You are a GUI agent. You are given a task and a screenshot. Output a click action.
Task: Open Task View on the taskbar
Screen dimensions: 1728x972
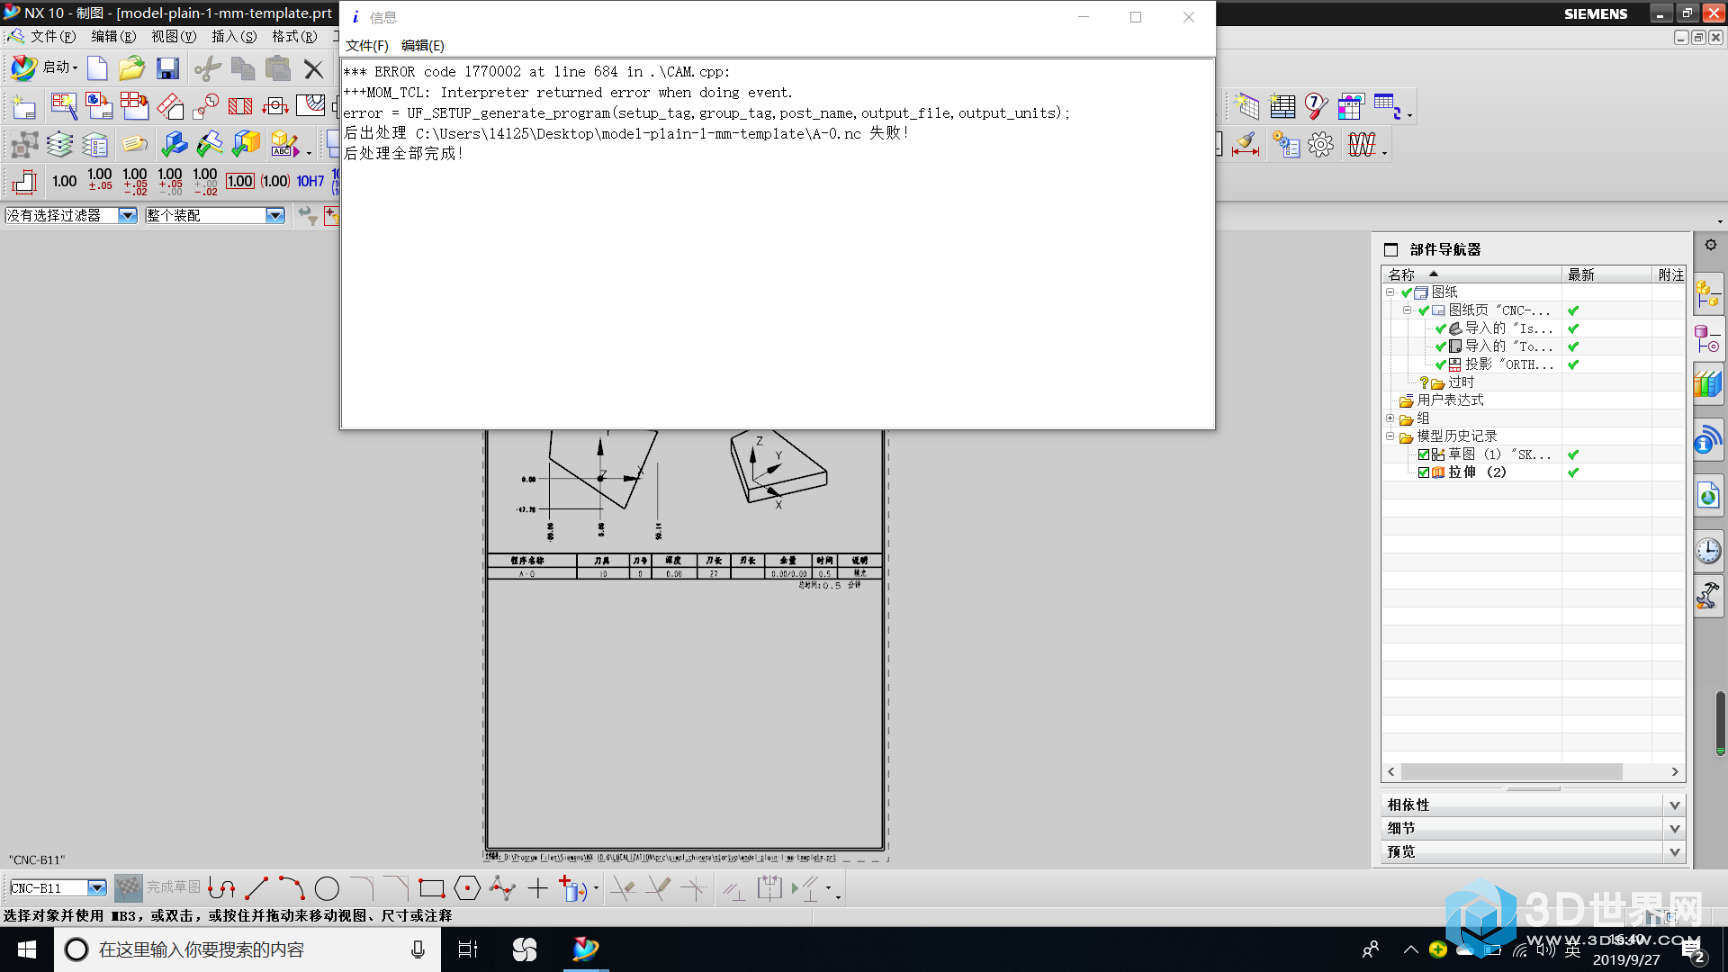click(467, 950)
